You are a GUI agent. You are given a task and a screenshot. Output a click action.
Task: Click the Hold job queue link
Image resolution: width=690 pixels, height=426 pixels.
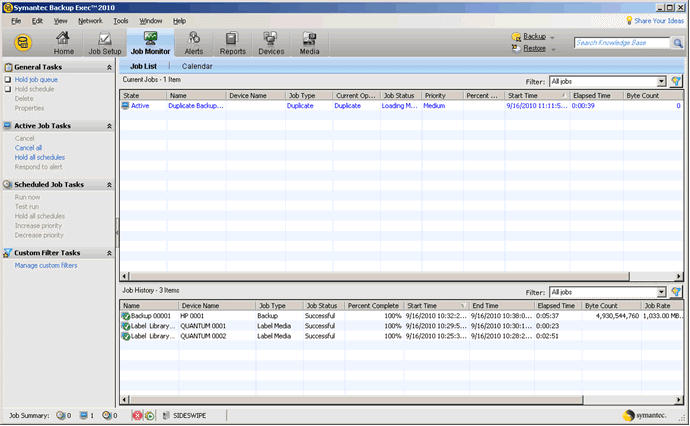click(36, 80)
